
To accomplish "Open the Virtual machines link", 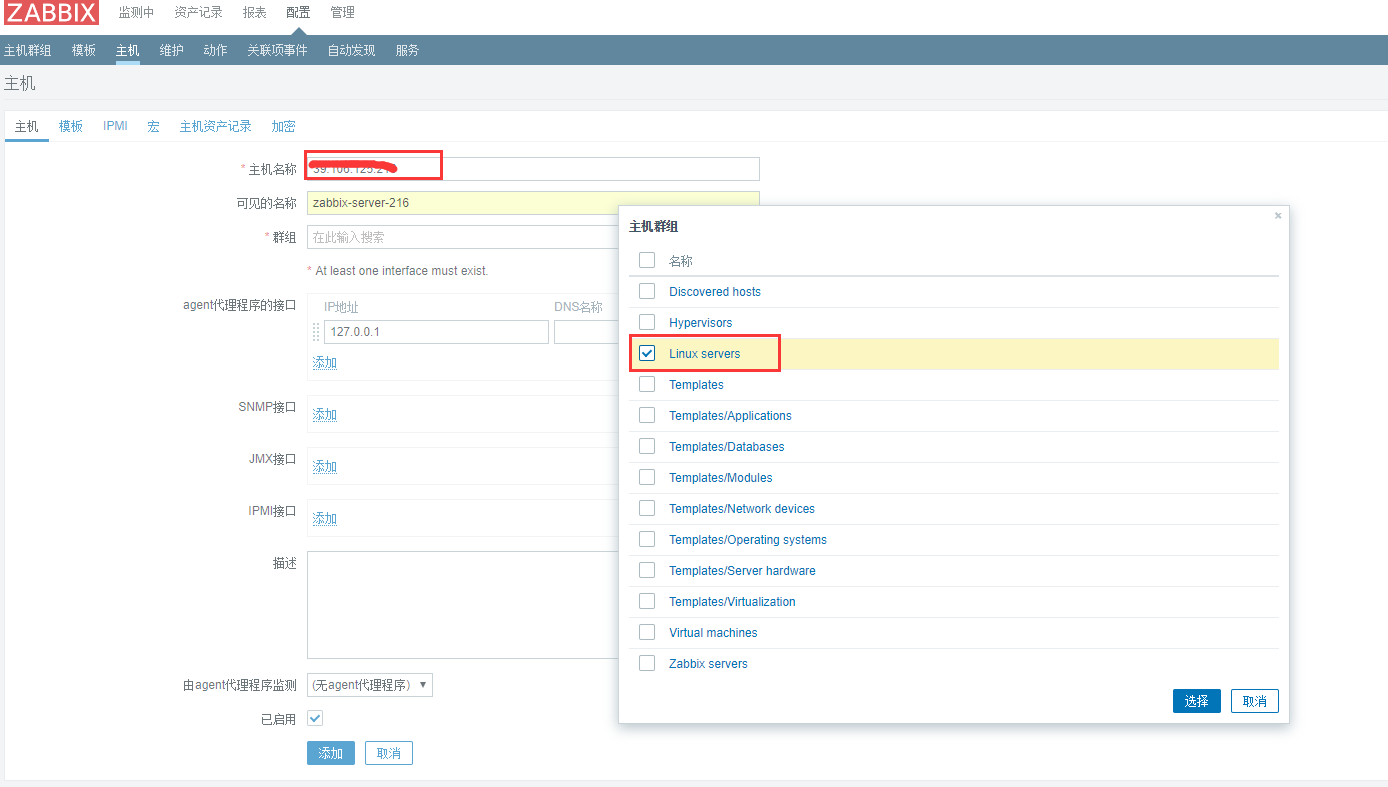I will point(713,633).
